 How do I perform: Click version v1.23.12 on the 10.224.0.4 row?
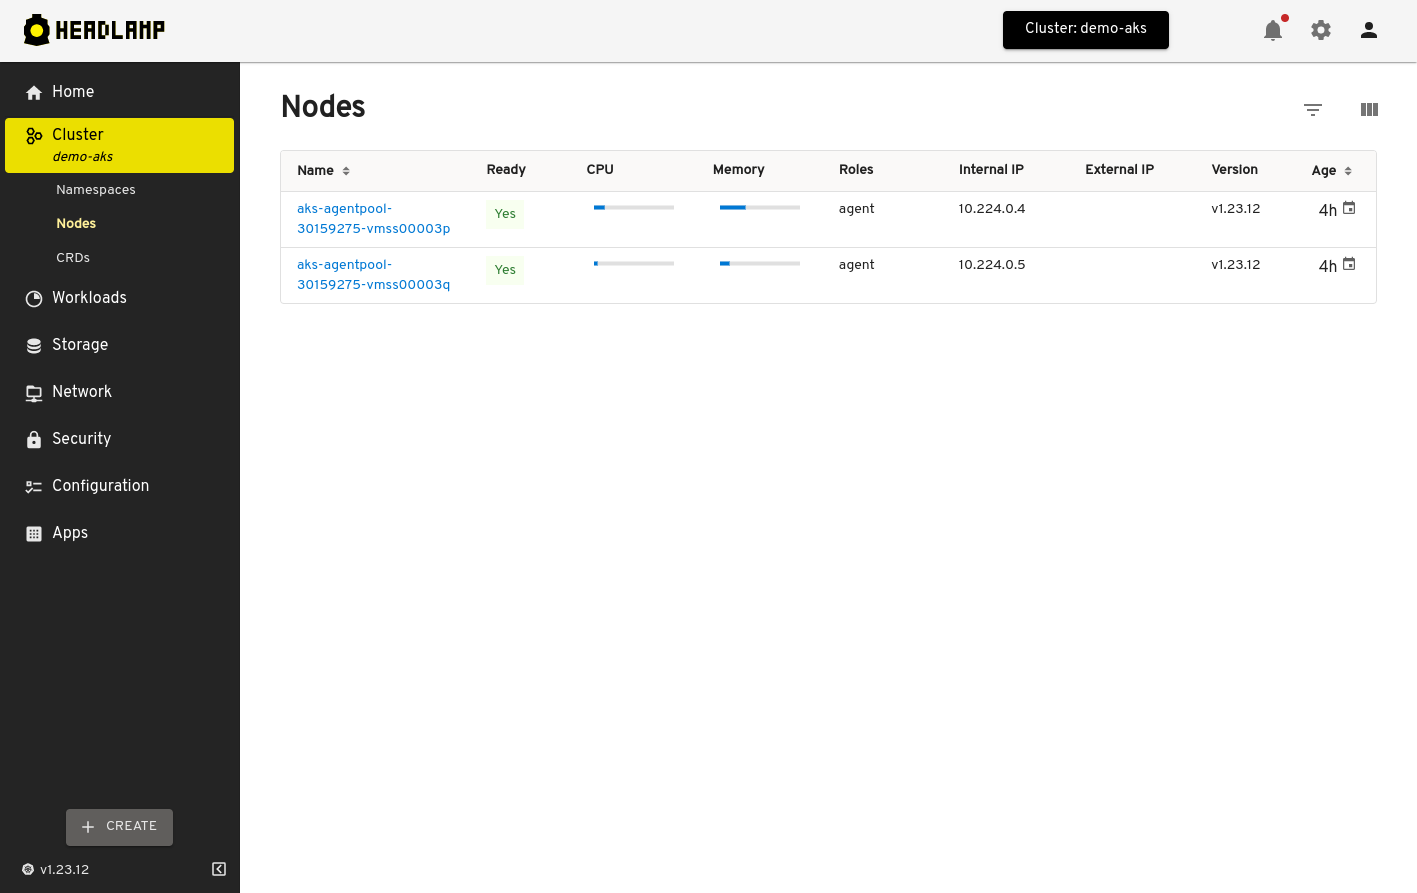pos(1236,209)
